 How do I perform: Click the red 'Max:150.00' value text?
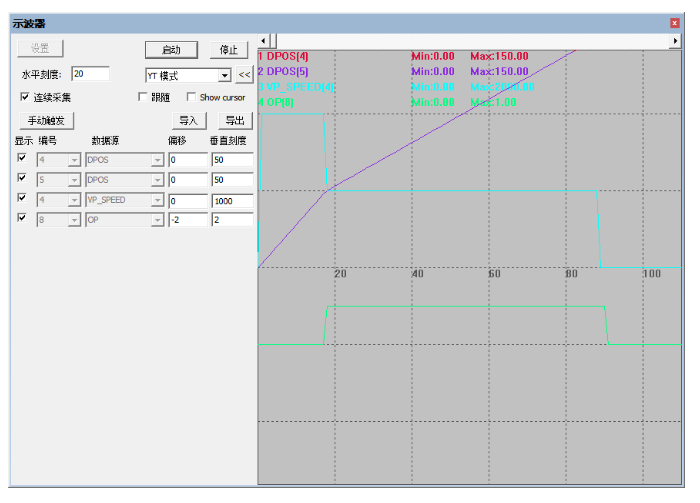(499, 56)
